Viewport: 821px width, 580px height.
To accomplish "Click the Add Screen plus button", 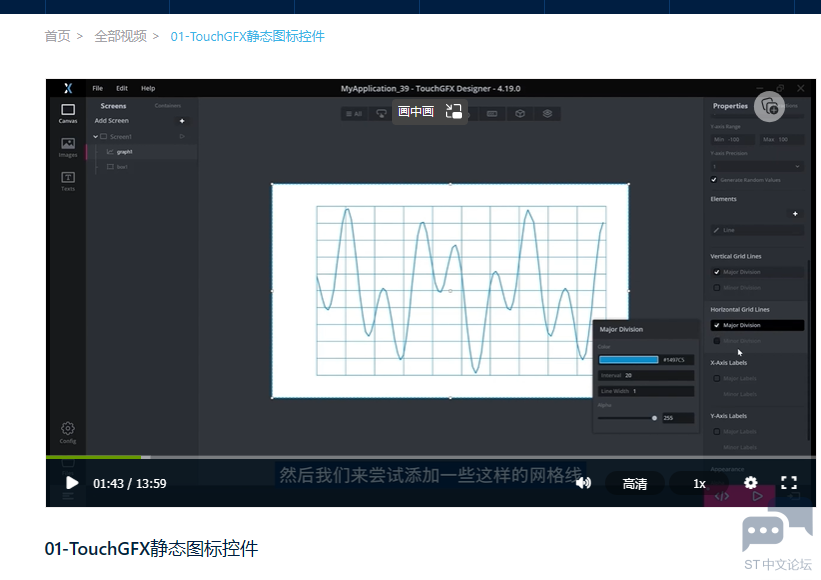I will (182, 121).
